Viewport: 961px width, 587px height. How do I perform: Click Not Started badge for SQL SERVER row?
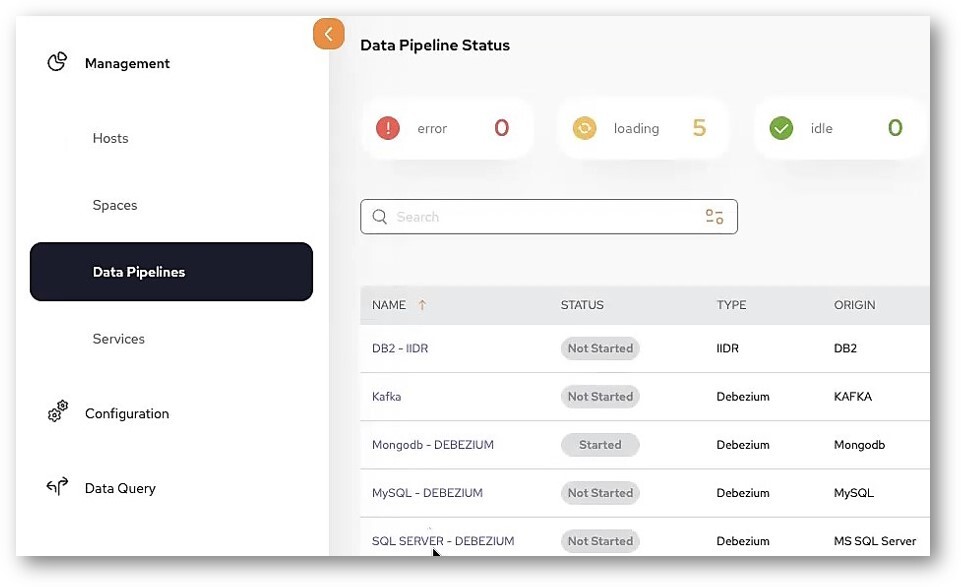(600, 541)
